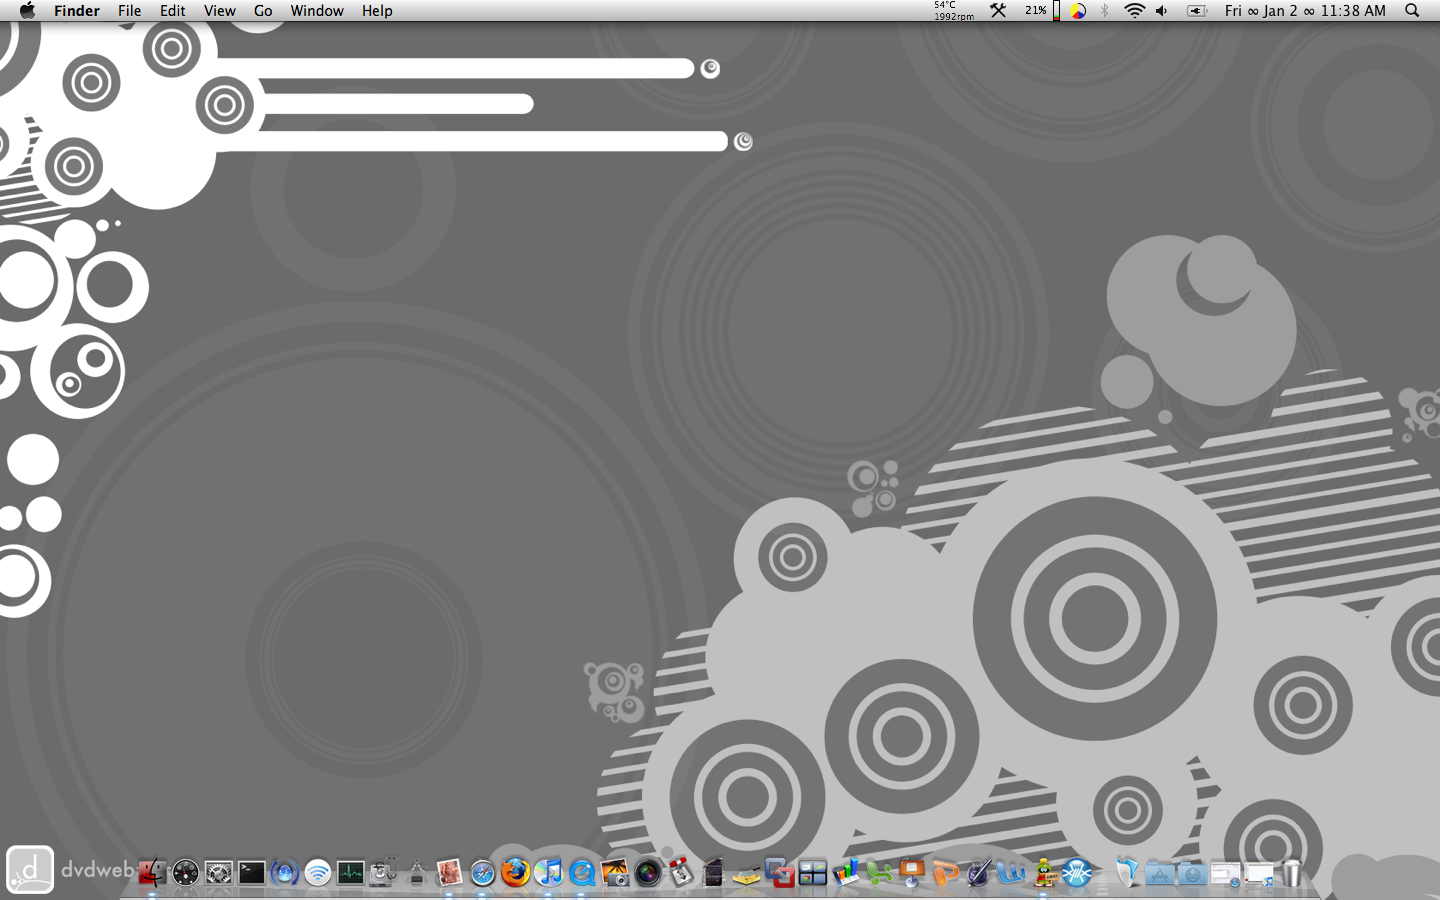
Task: Open the Applications folder stack
Action: point(1159,873)
